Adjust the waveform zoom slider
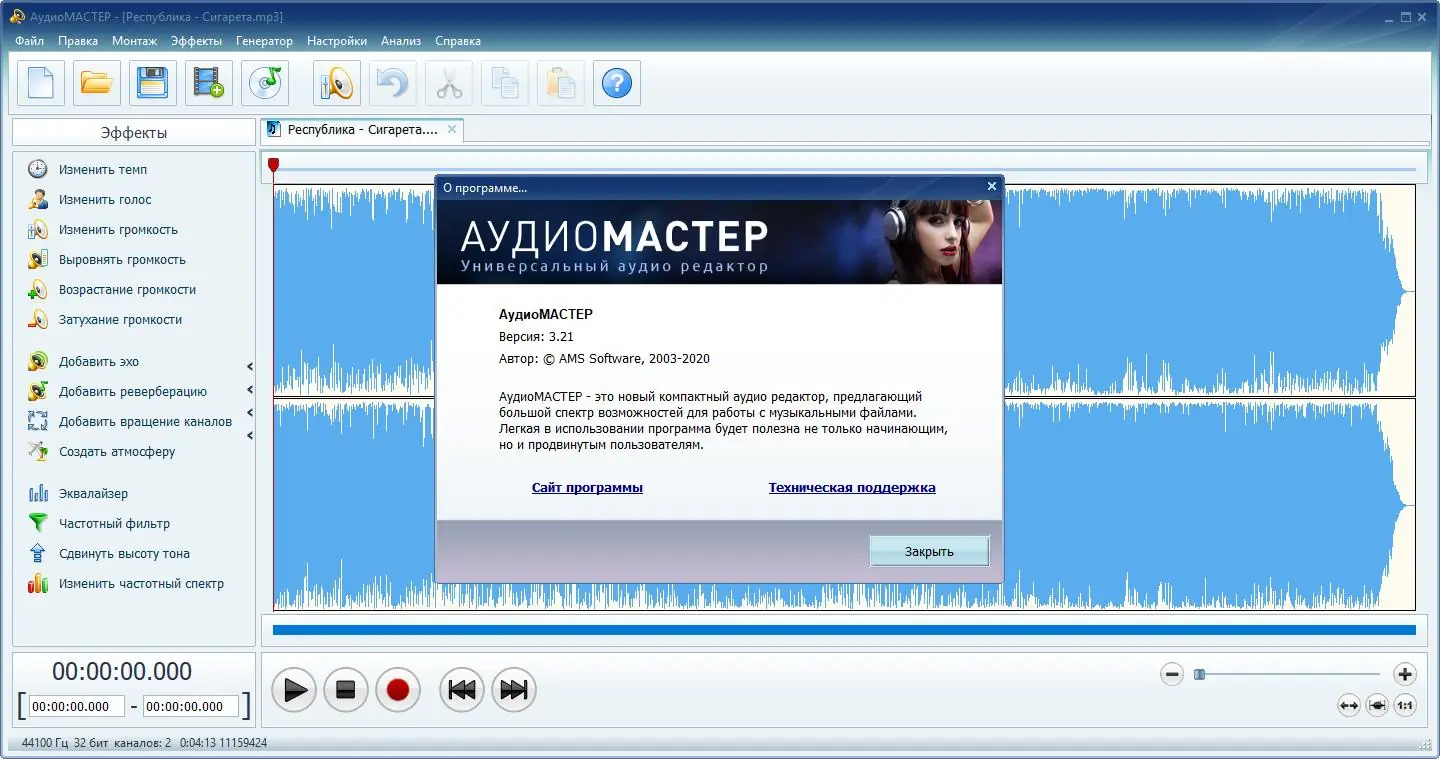This screenshot has width=1440, height=759. [1200, 674]
